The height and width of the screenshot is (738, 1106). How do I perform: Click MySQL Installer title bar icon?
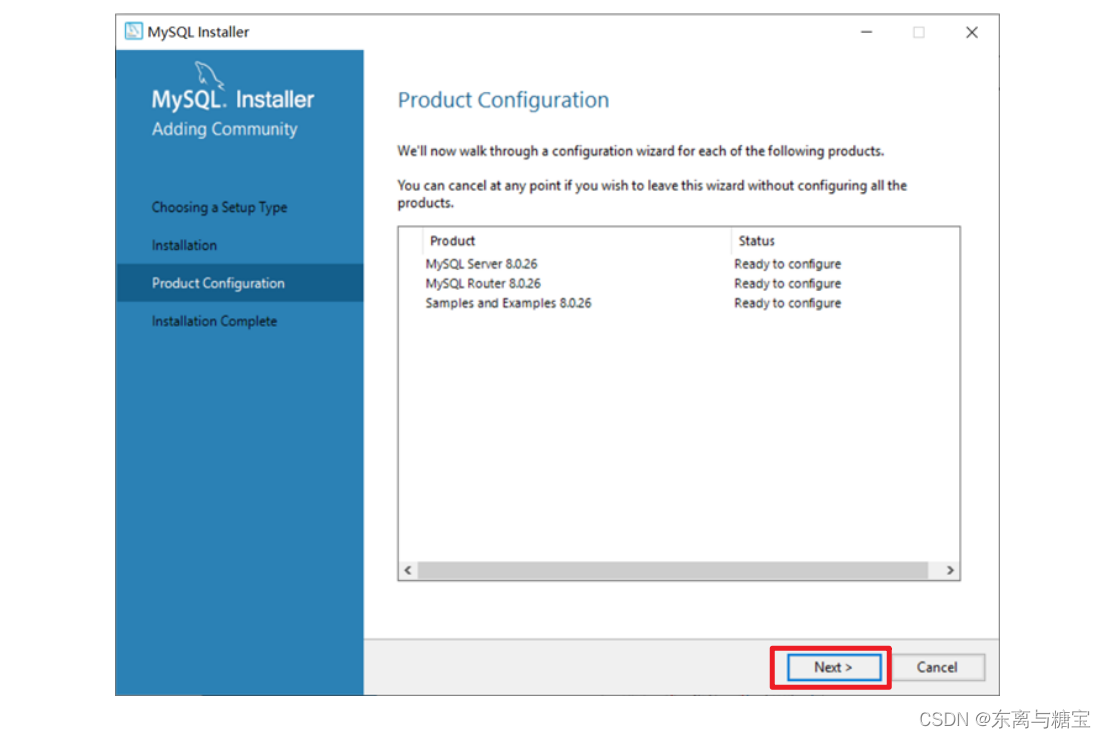(133, 32)
